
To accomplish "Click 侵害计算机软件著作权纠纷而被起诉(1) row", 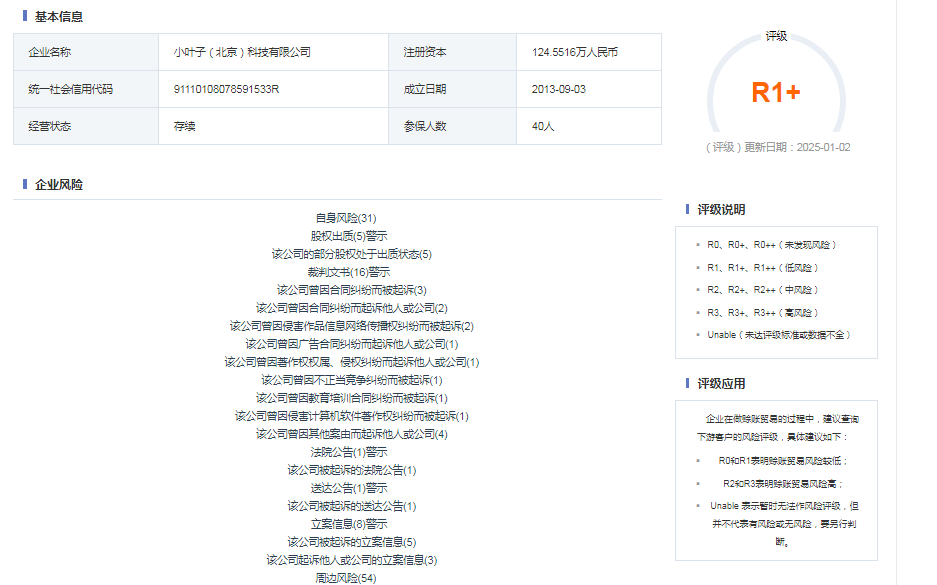I will (351, 415).
